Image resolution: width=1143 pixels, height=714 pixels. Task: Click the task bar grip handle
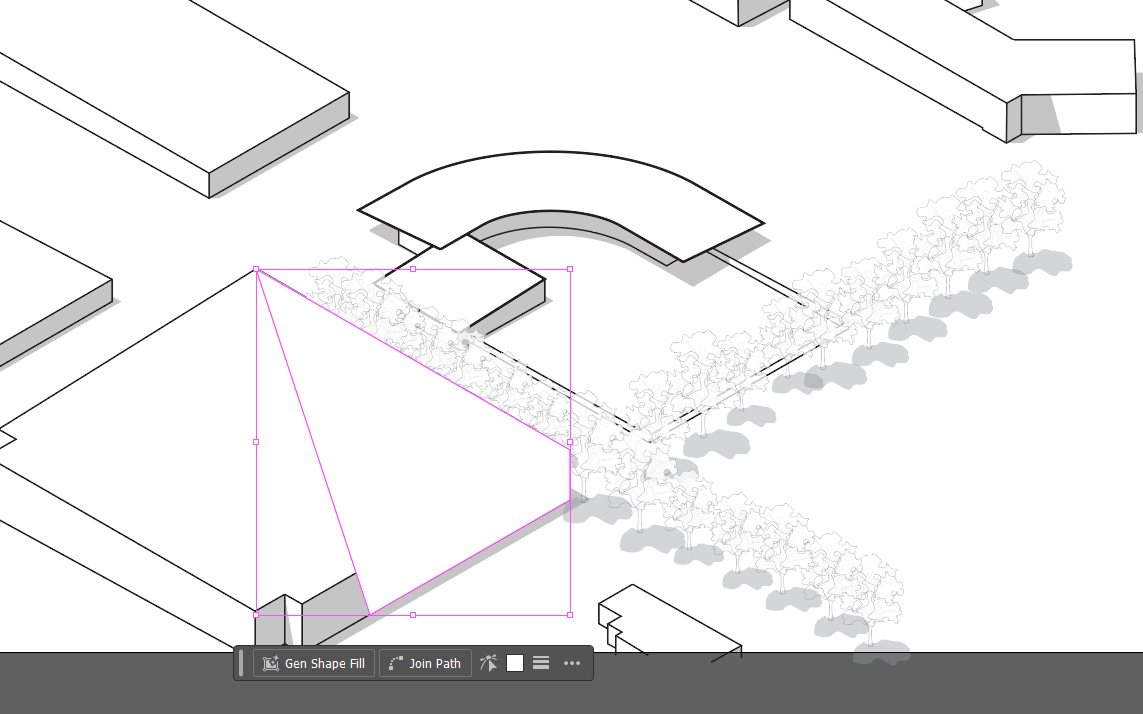[x=241, y=662]
